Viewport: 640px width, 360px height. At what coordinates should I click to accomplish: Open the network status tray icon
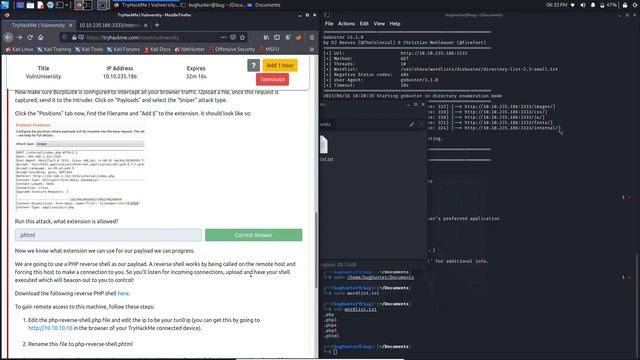tap(572, 5)
